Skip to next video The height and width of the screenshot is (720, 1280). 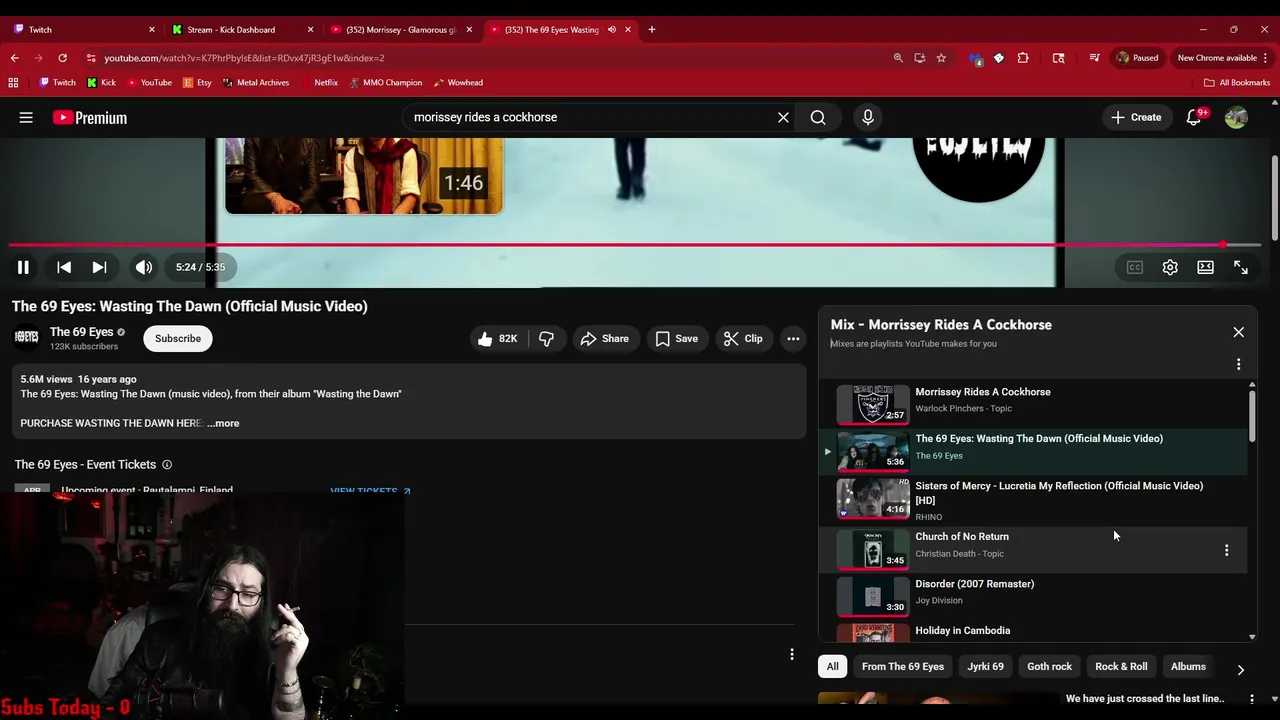point(99,267)
